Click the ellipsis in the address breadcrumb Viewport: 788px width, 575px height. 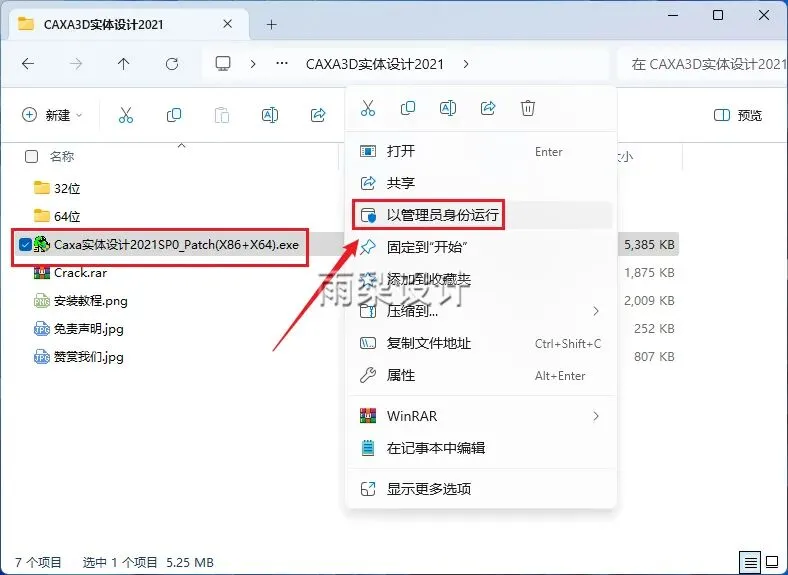[x=282, y=64]
